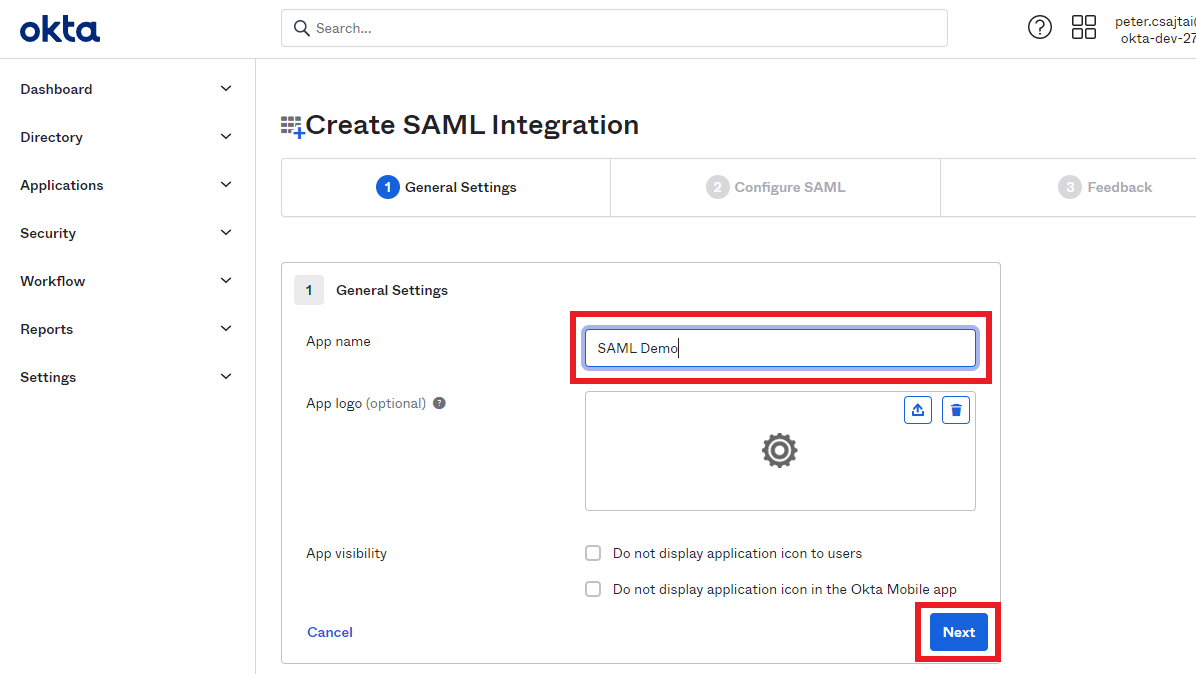Click the gear placeholder logo image

779,451
